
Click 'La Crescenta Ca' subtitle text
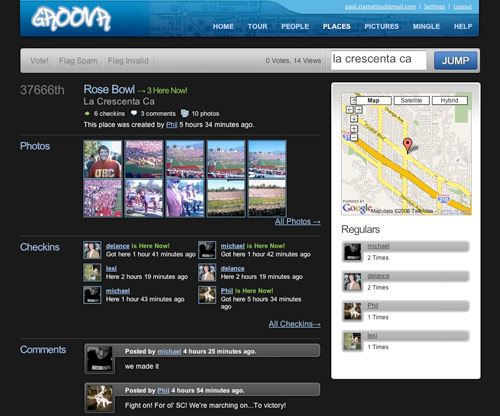coord(119,101)
